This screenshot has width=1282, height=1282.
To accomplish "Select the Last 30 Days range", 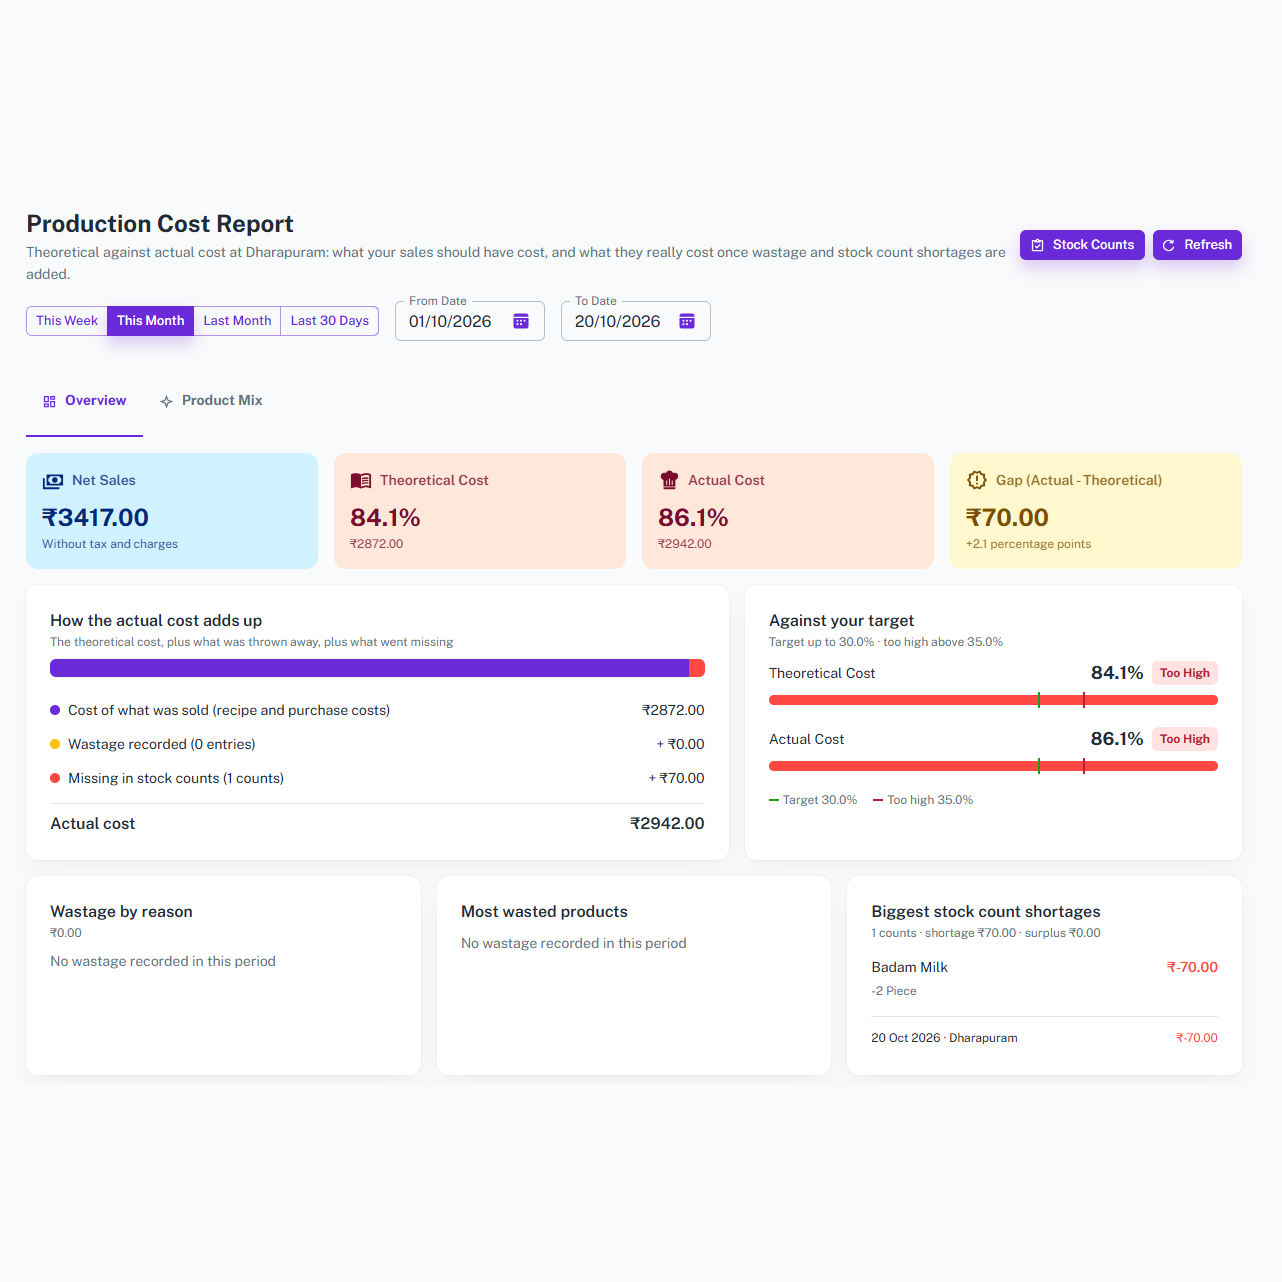I will click(330, 321).
